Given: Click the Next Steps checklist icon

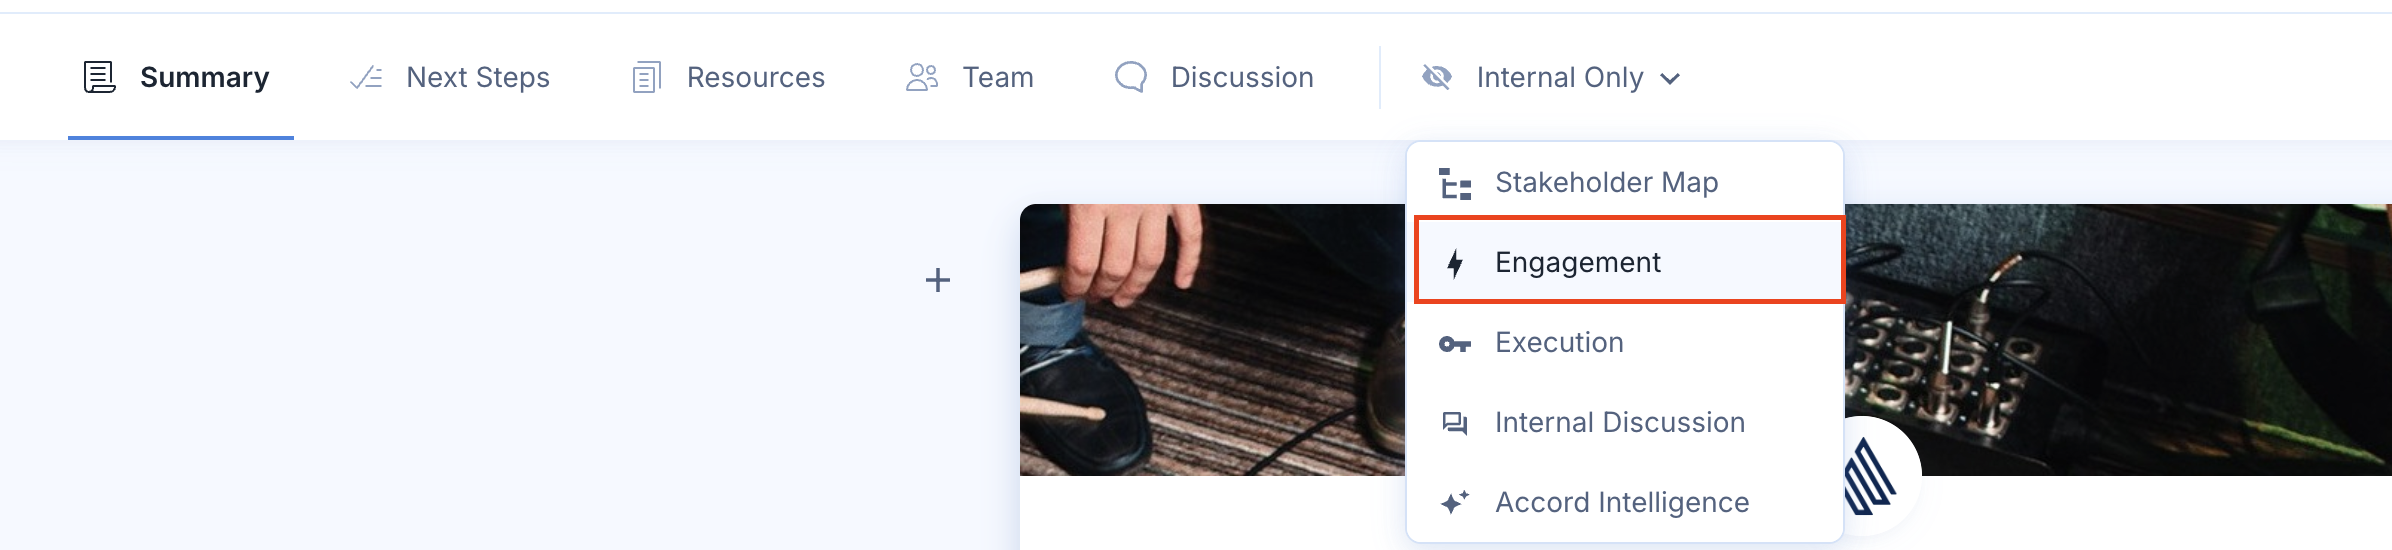Looking at the screenshot, I should 366,77.
